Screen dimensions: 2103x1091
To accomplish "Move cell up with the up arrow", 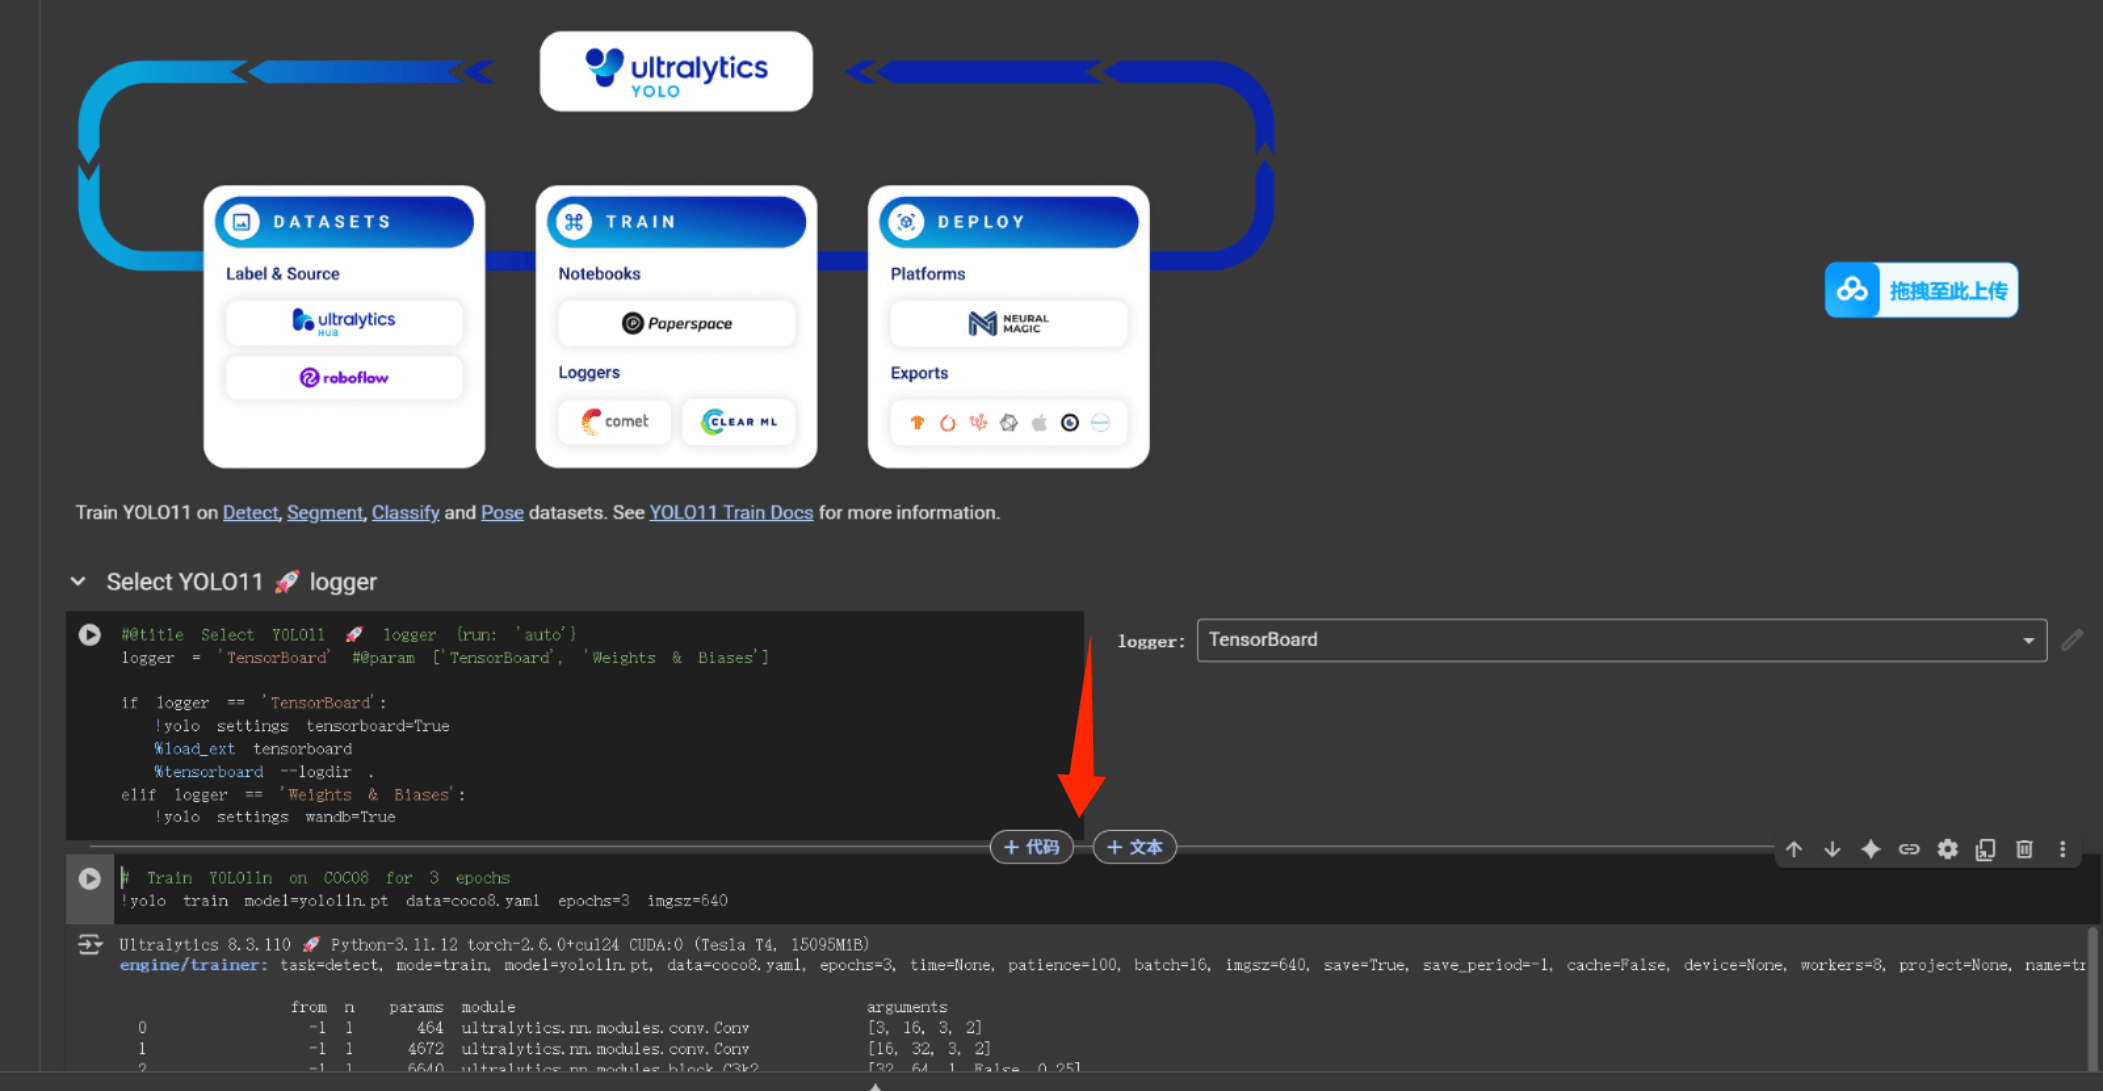I will pos(1794,849).
